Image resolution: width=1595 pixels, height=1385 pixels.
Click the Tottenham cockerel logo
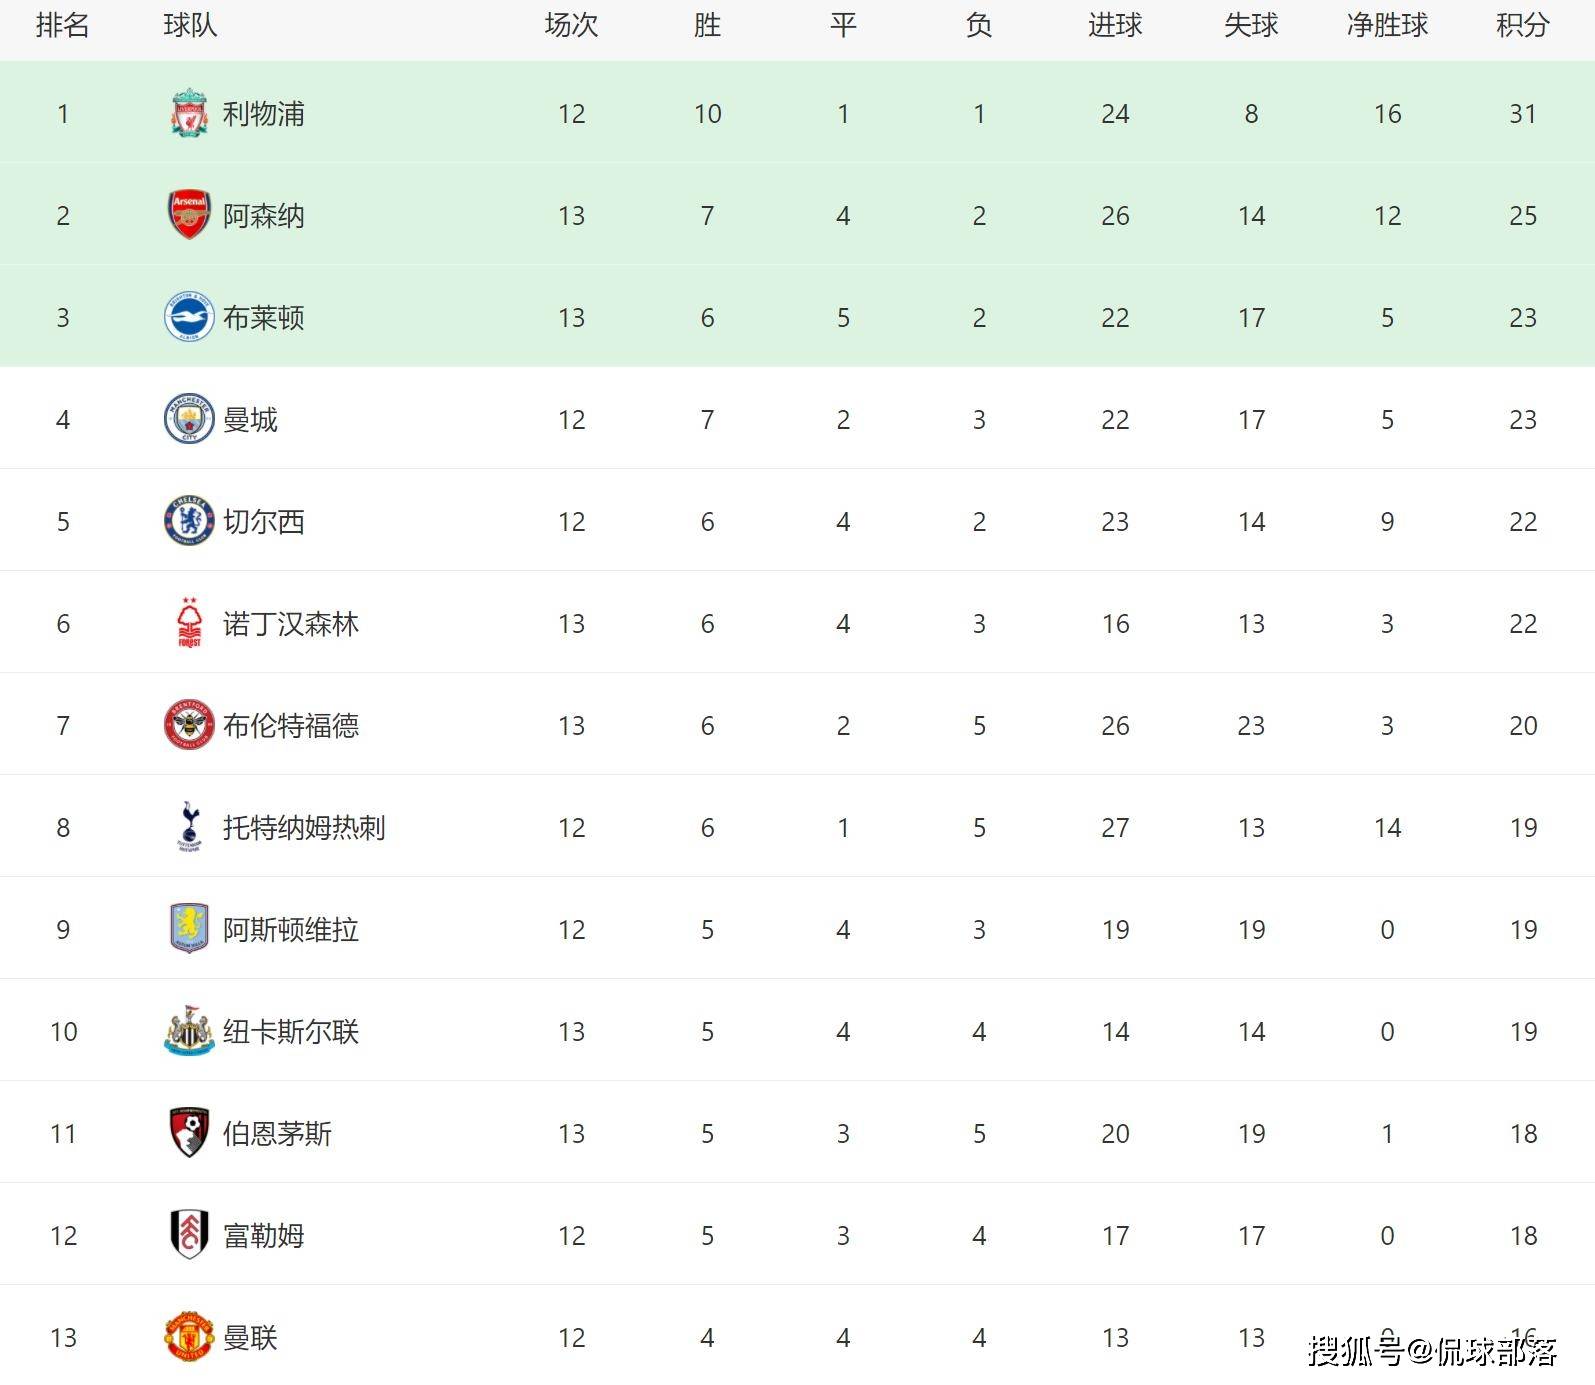tap(189, 827)
